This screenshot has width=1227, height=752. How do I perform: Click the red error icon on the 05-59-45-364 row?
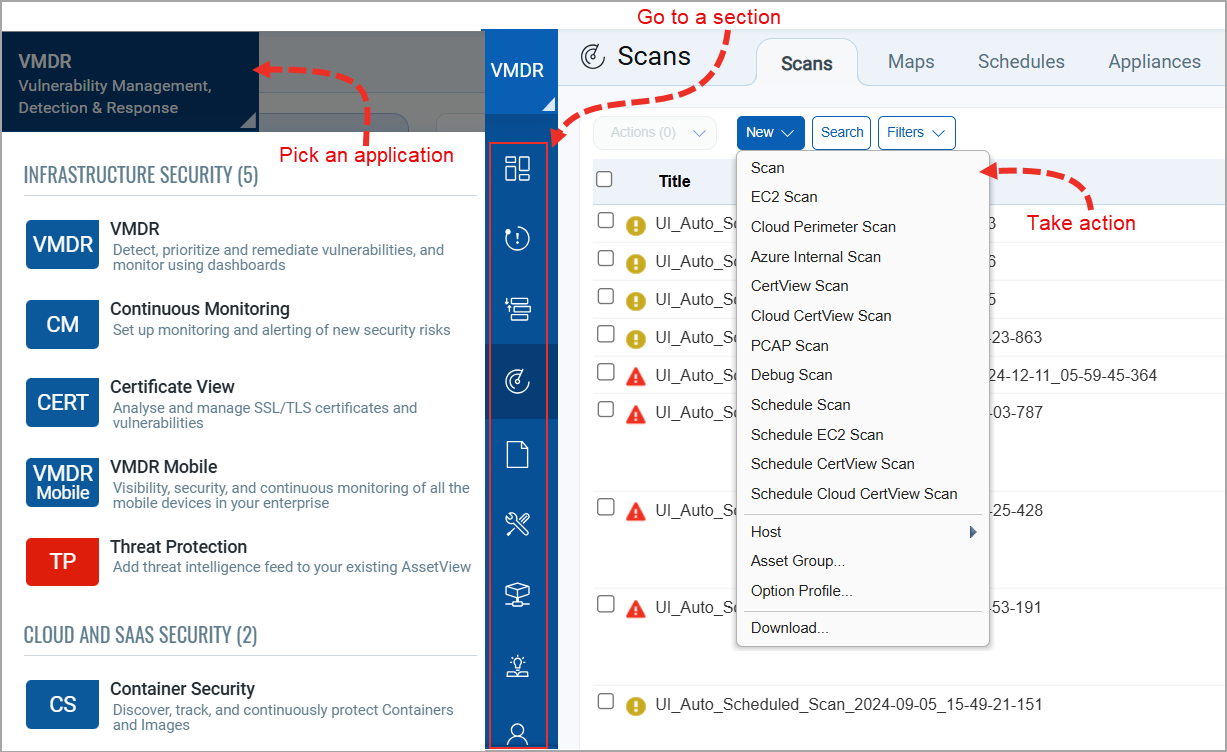(x=635, y=377)
